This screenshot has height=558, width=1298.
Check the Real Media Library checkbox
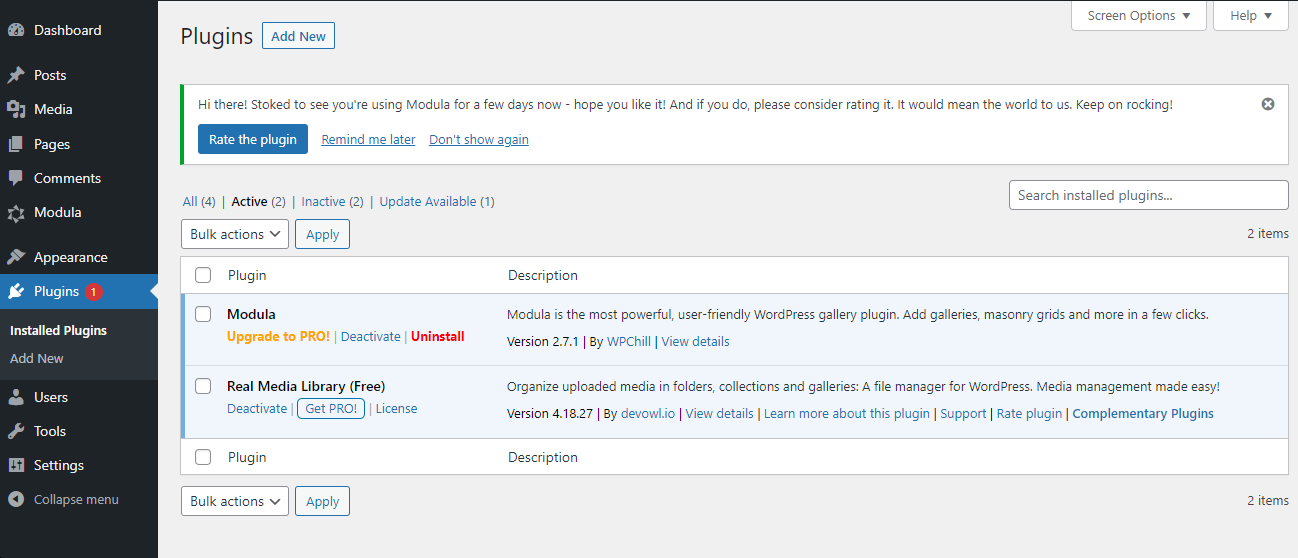click(203, 386)
